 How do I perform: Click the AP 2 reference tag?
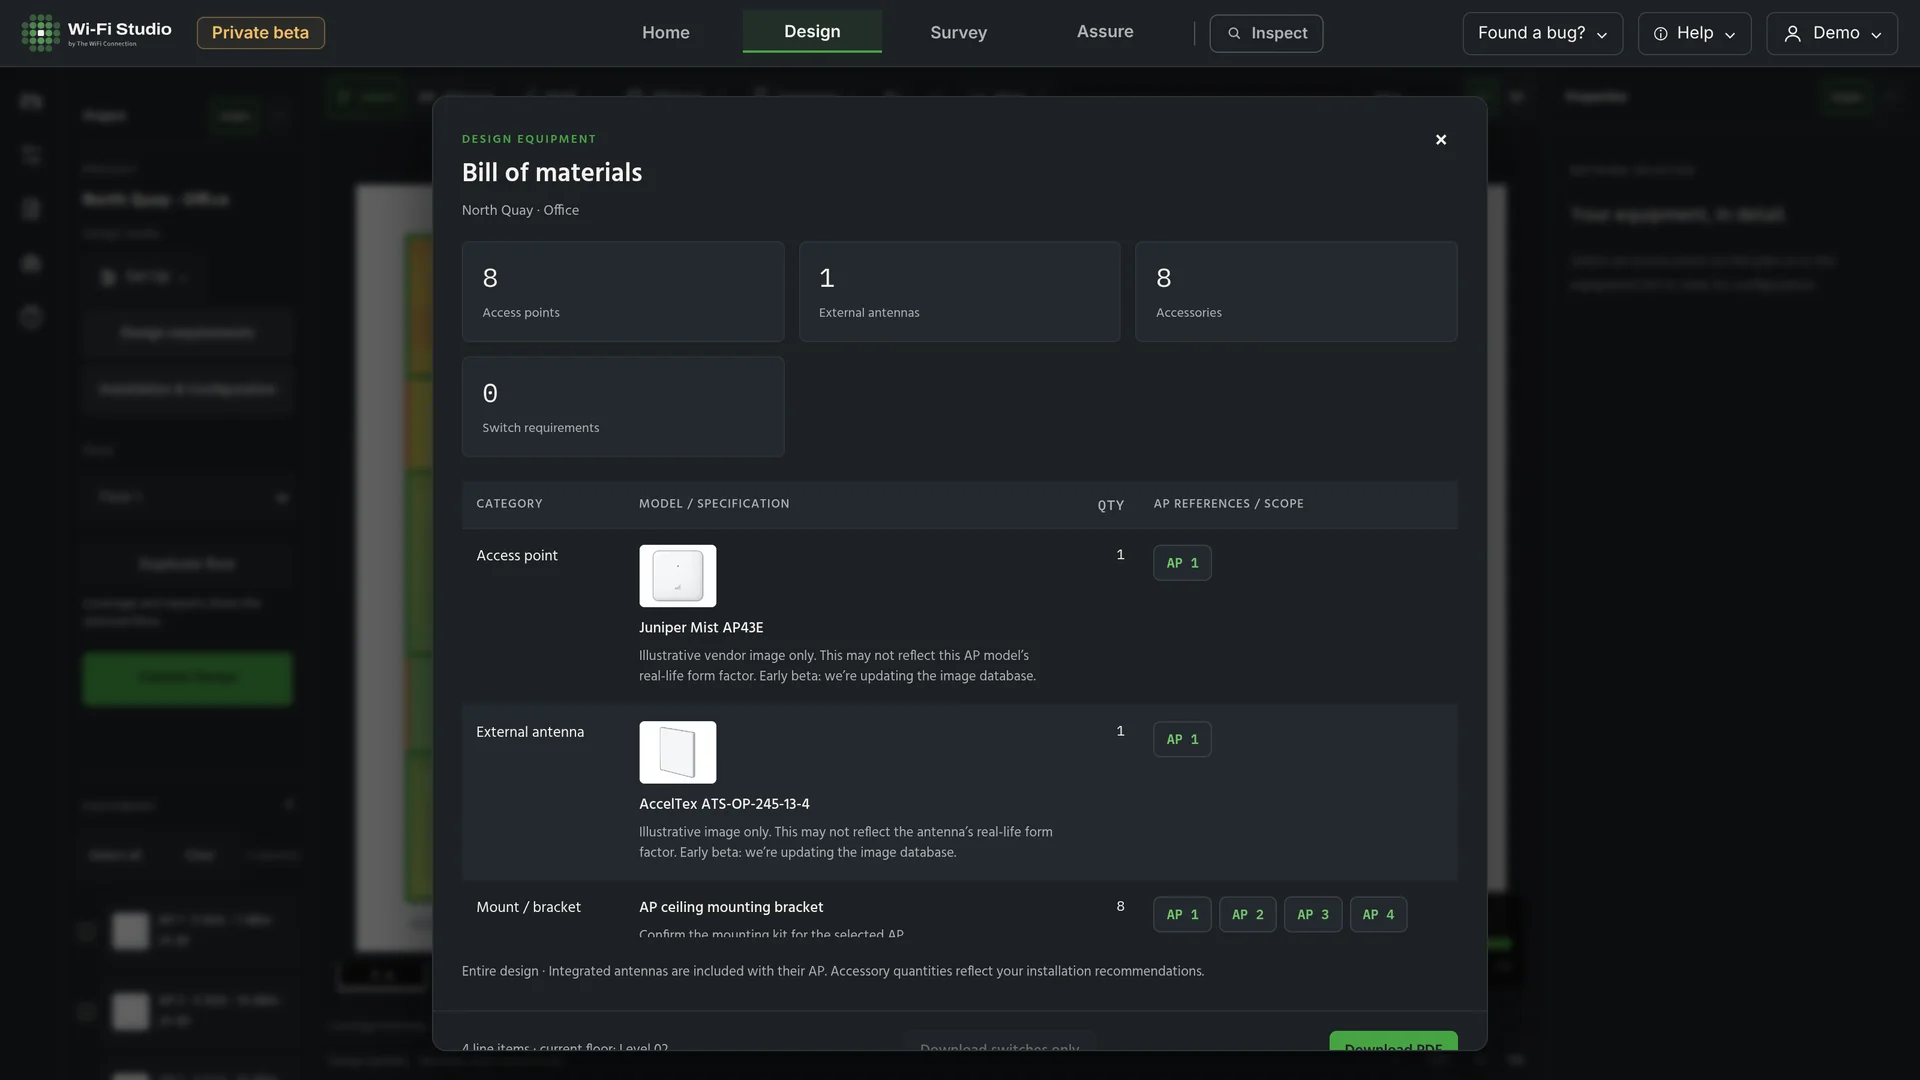(1247, 914)
